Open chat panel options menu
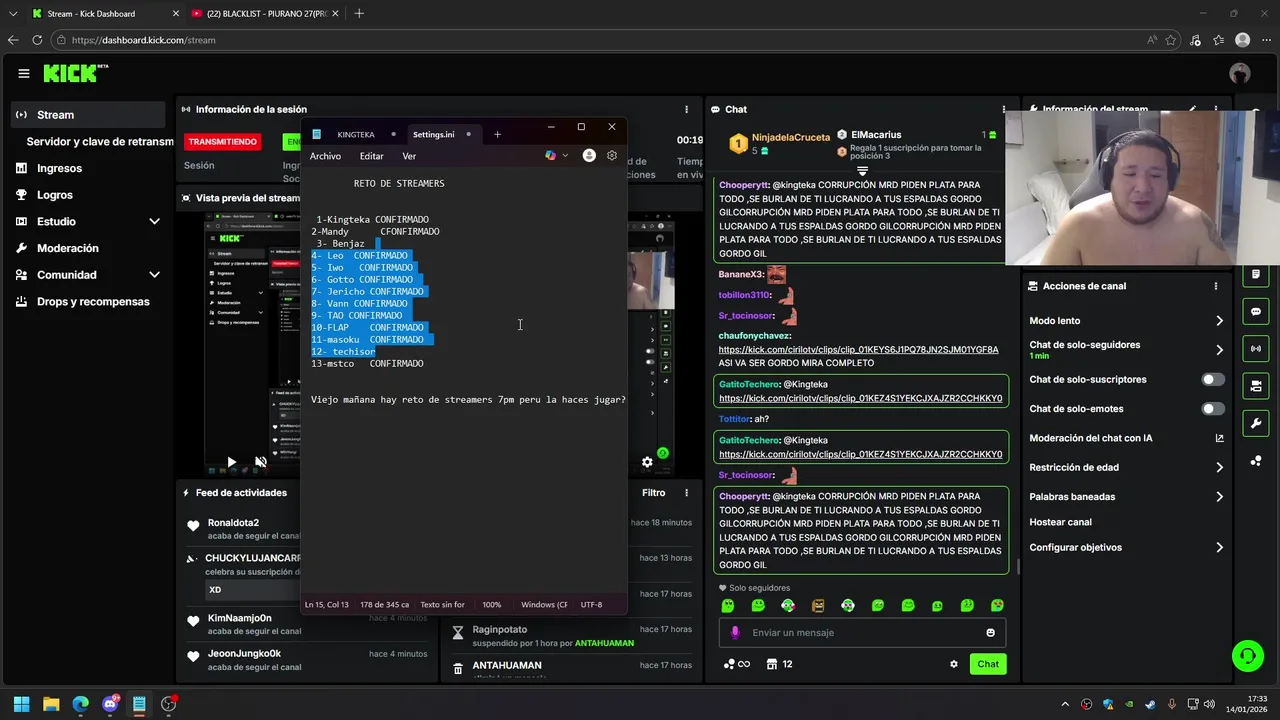Screen dimensions: 1280x720 [x=1004, y=109]
